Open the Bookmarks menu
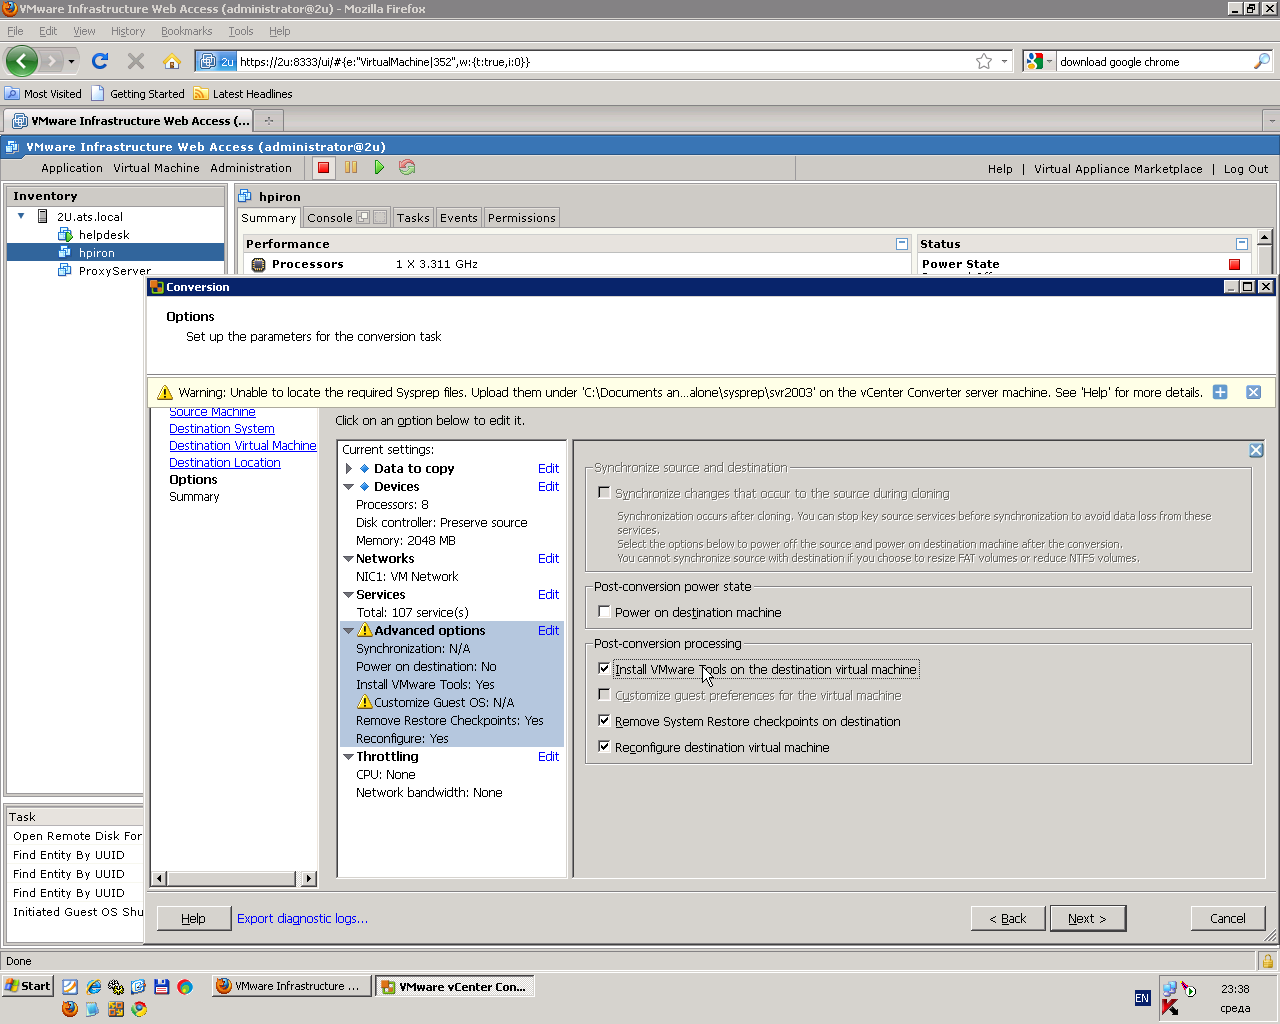Screen dimensions: 1280x1024 [x=187, y=31]
